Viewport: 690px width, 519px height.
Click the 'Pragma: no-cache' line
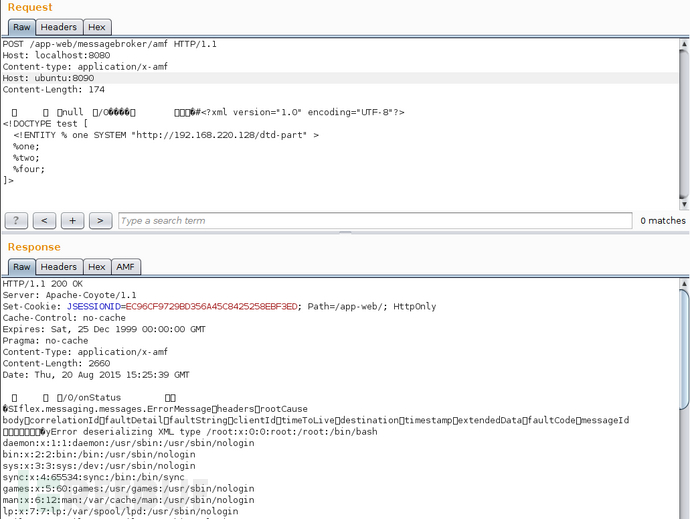(45, 341)
